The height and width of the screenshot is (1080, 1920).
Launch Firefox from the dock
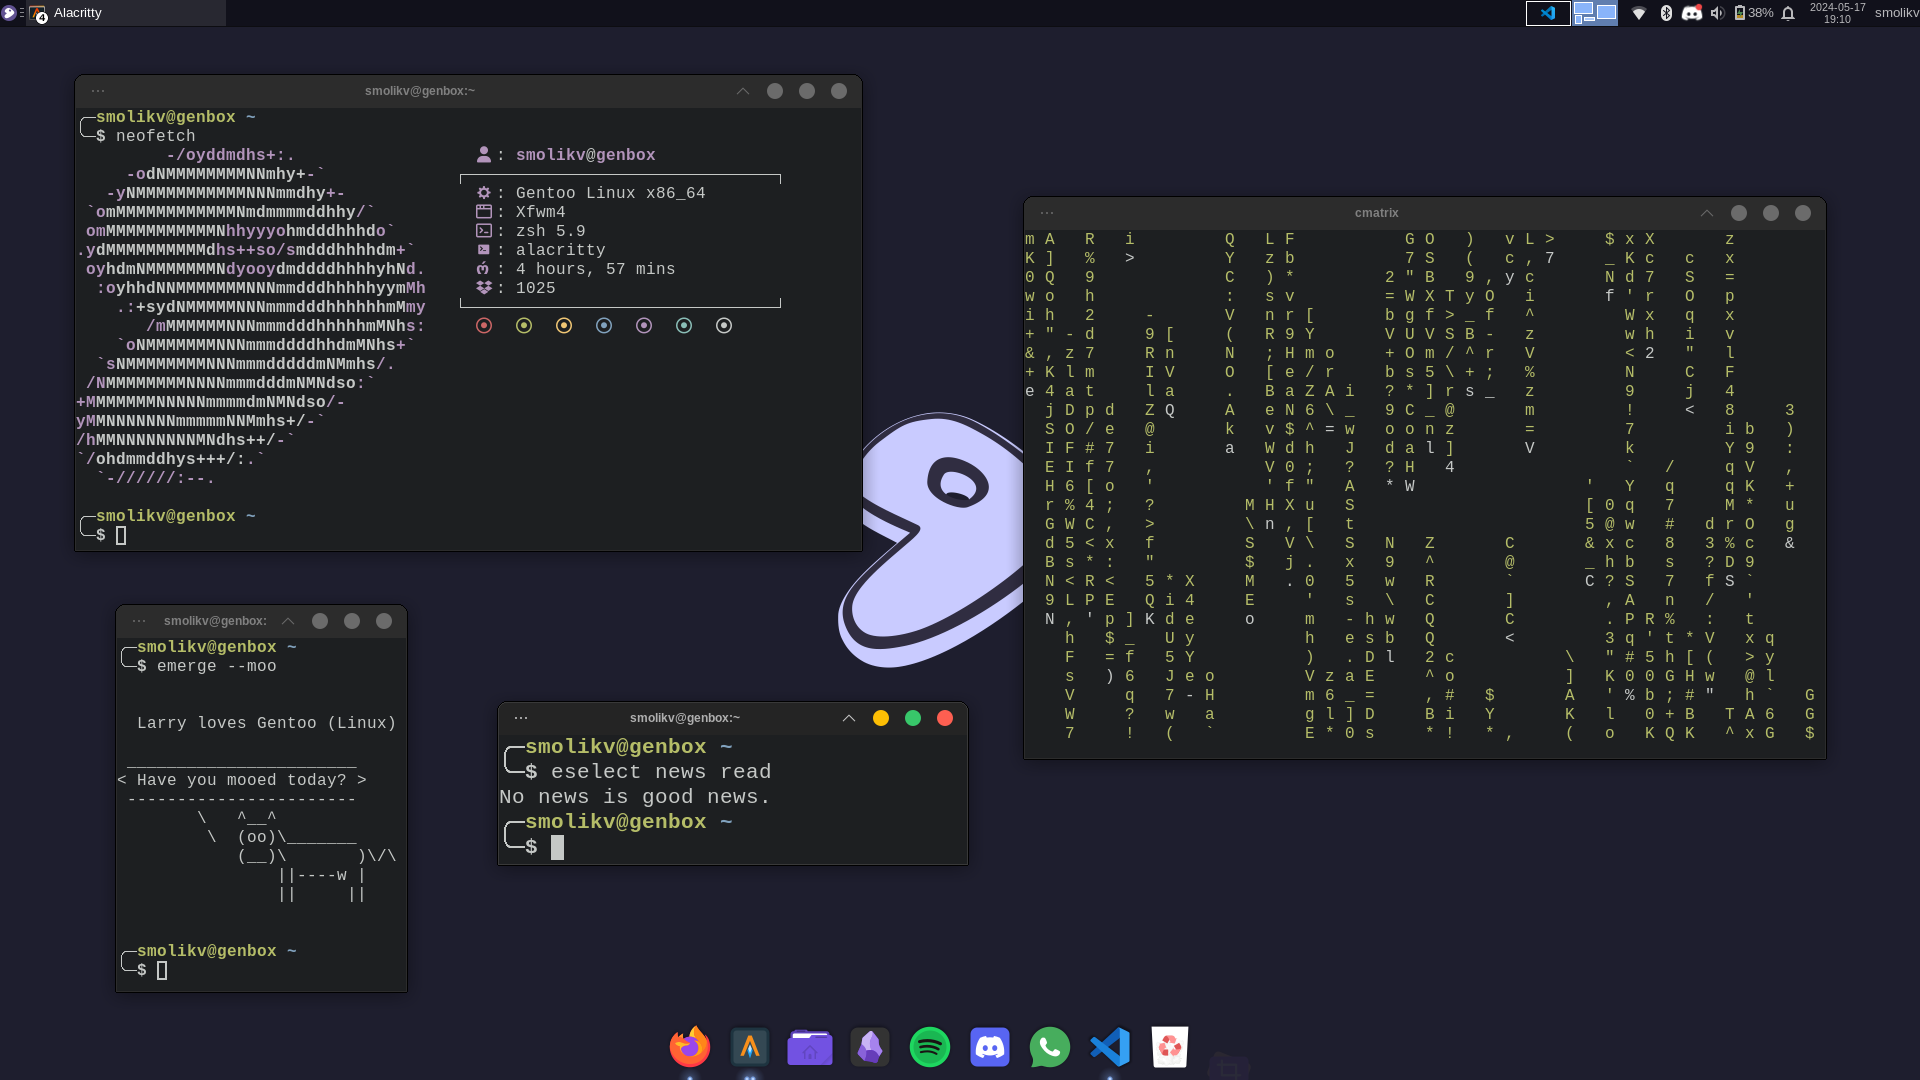pos(690,1047)
